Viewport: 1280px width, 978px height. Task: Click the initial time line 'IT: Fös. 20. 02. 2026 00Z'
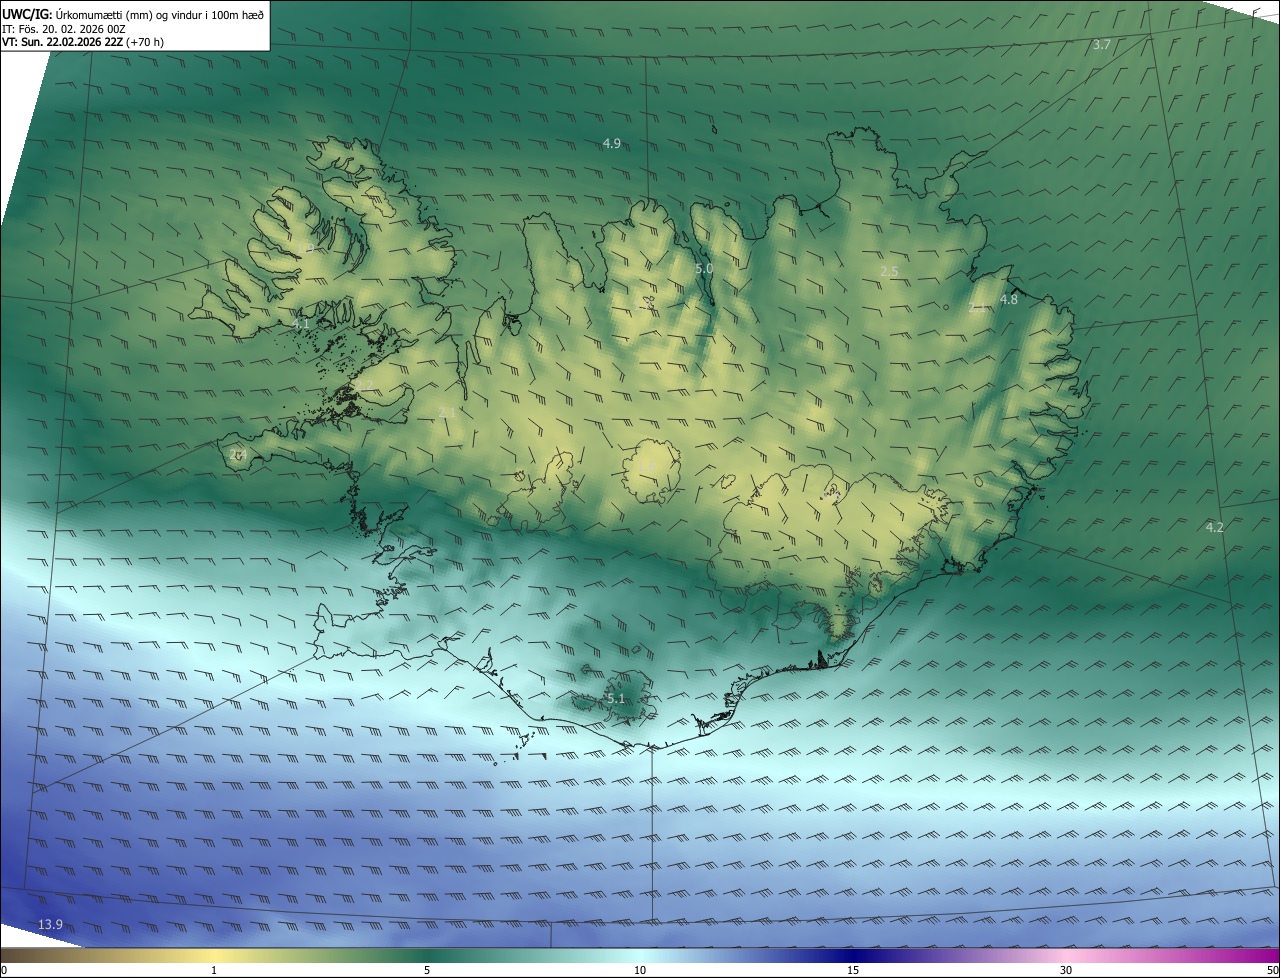[63, 29]
